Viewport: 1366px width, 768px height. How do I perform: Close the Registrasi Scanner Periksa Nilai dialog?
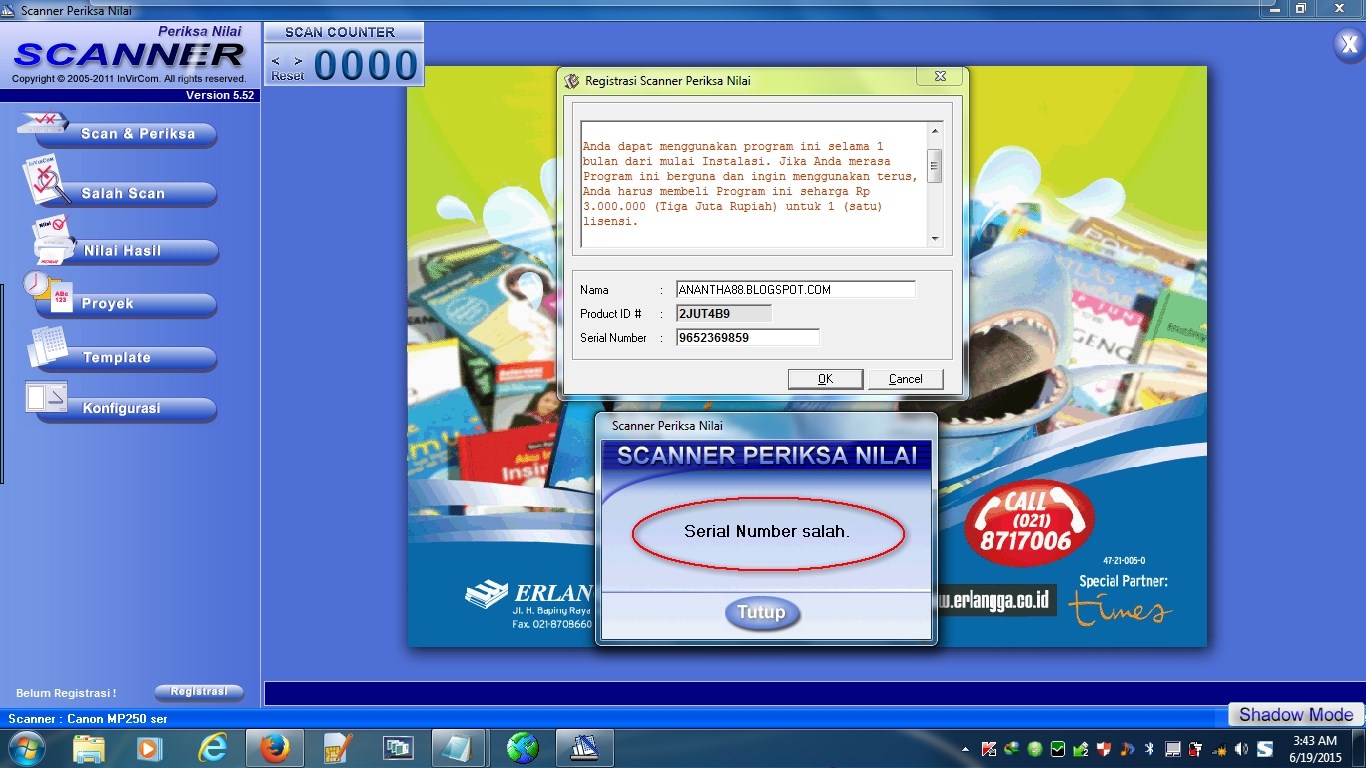940,76
